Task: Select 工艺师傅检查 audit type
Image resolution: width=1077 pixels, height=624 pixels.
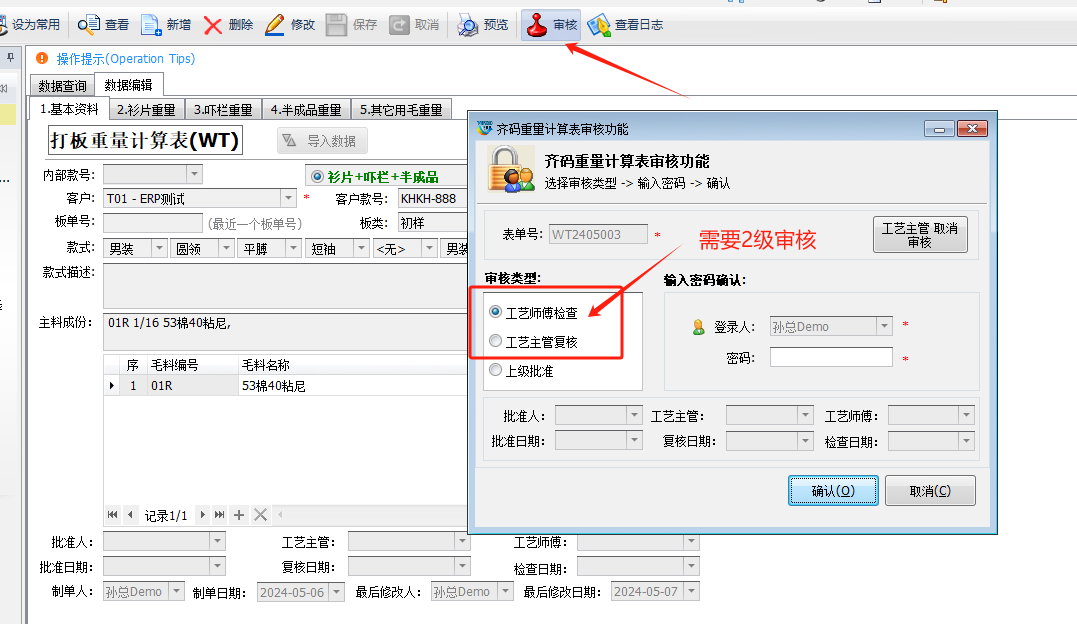Action: click(495, 312)
